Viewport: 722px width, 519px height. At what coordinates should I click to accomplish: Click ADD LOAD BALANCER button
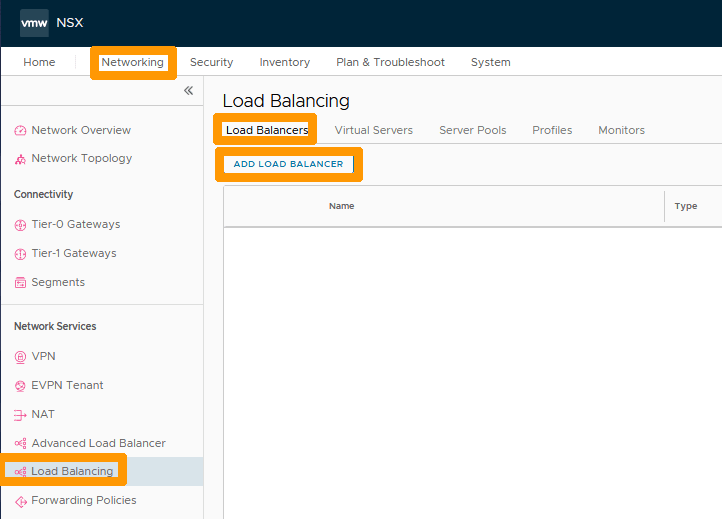point(288,164)
